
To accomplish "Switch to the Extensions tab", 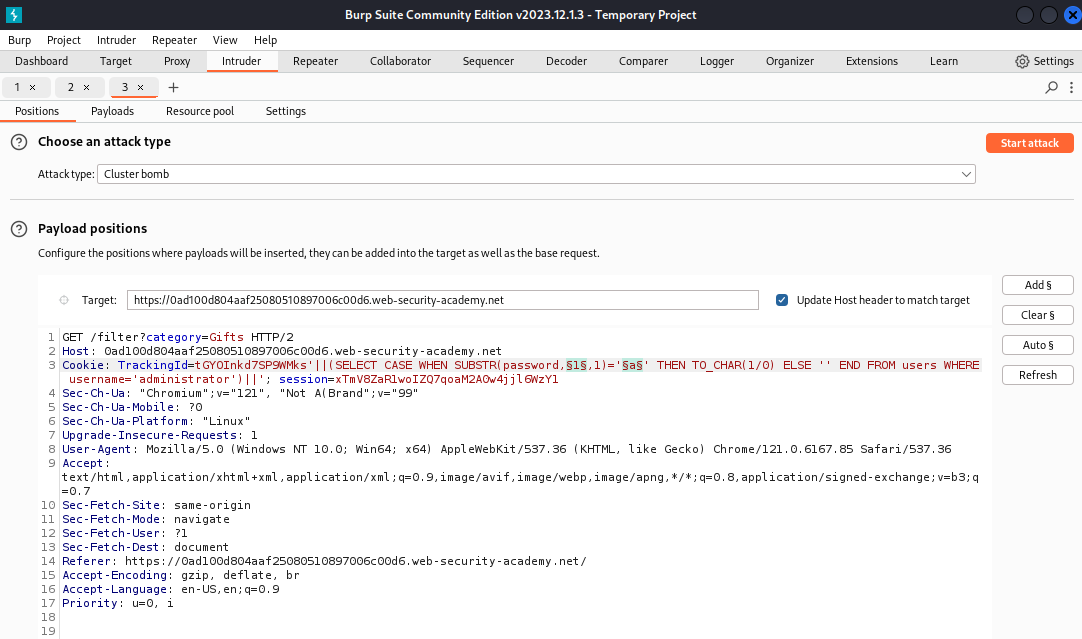I will pyautogui.click(x=872, y=61).
